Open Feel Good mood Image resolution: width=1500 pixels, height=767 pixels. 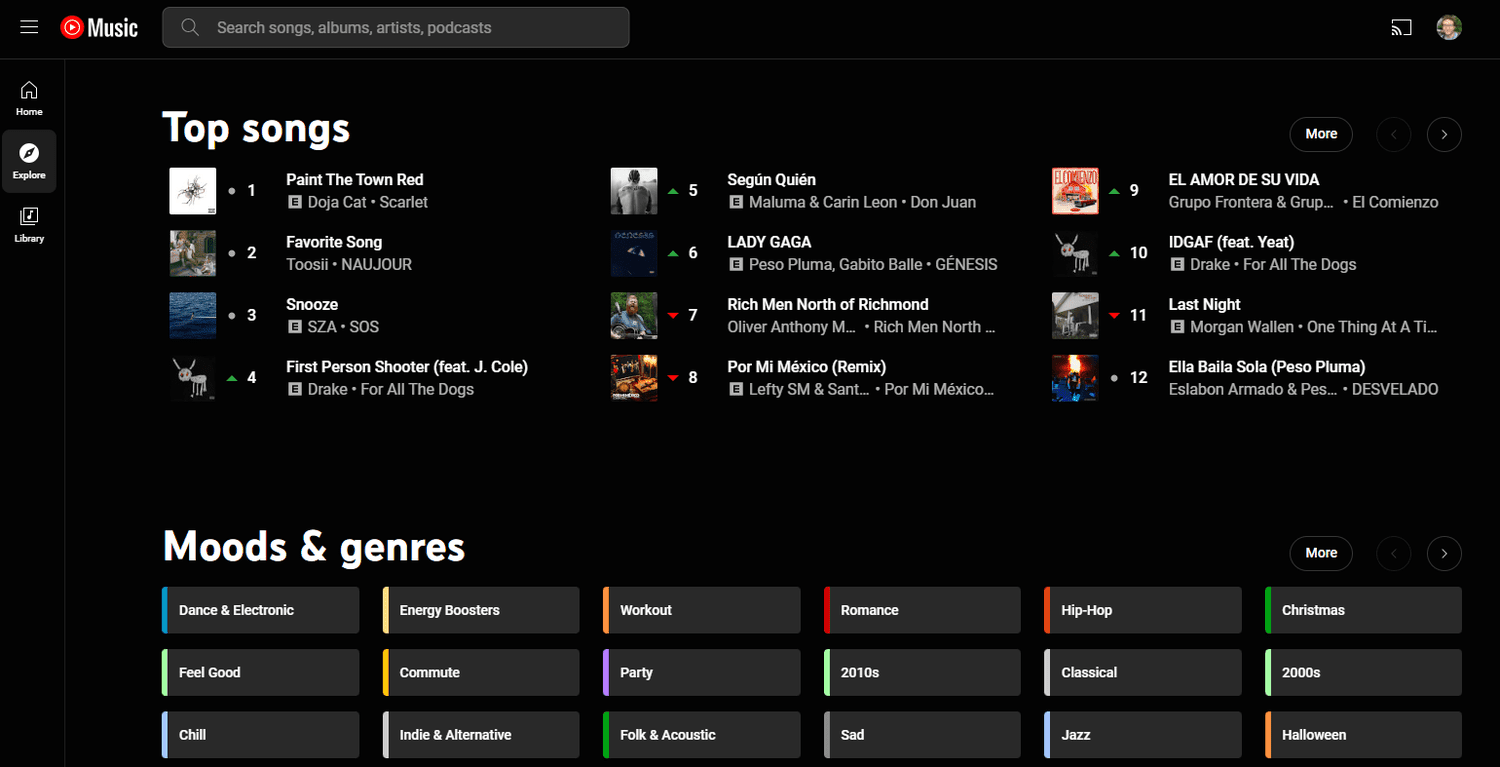point(260,672)
